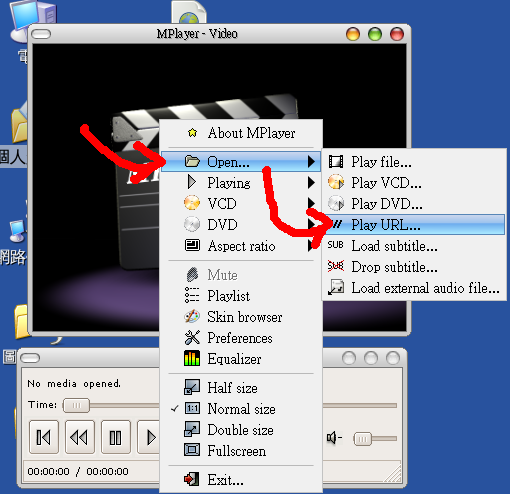Image resolution: width=510 pixels, height=494 pixels.
Task: Click the audio file icon beside Load external audio
Action: pyautogui.click(x=336, y=287)
